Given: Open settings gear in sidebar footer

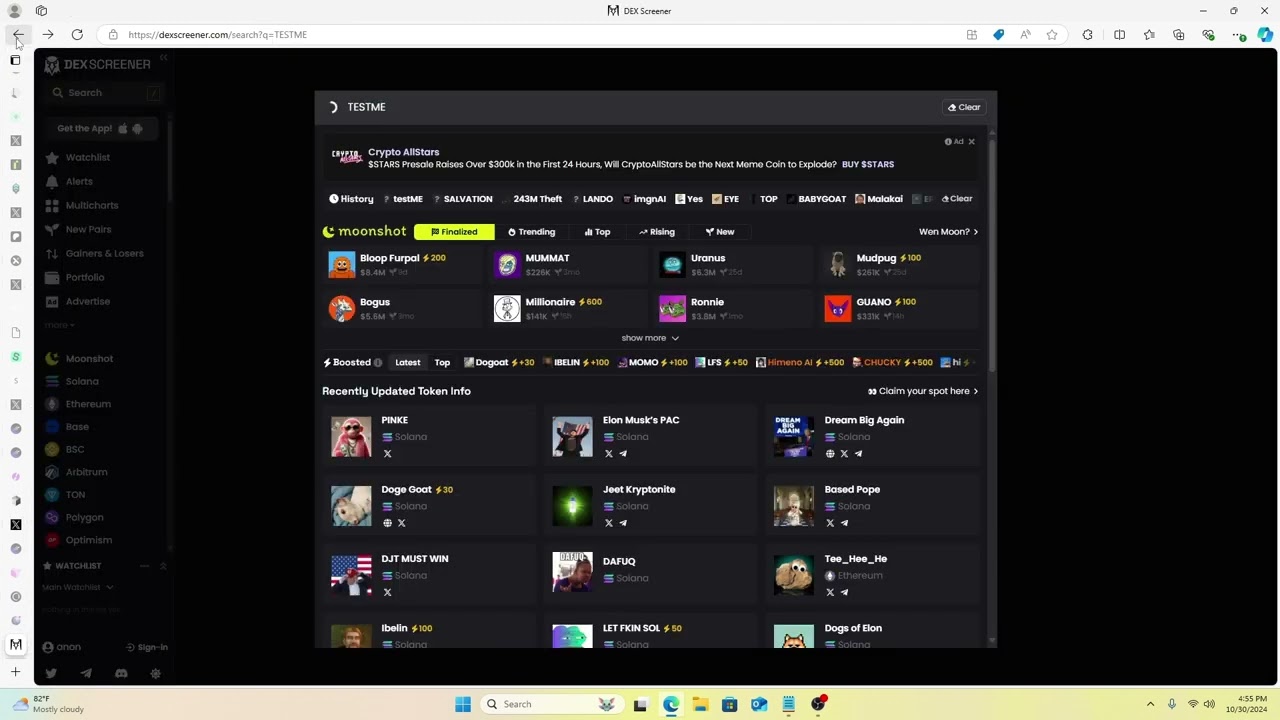Looking at the screenshot, I should tap(155, 674).
